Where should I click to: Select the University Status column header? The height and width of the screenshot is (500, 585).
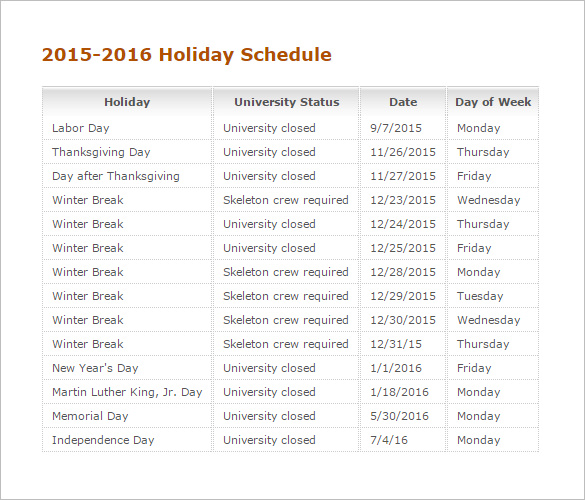[x=287, y=102]
